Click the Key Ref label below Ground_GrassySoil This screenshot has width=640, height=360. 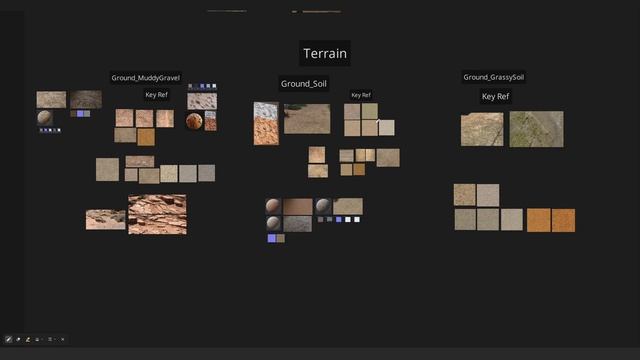(496, 96)
